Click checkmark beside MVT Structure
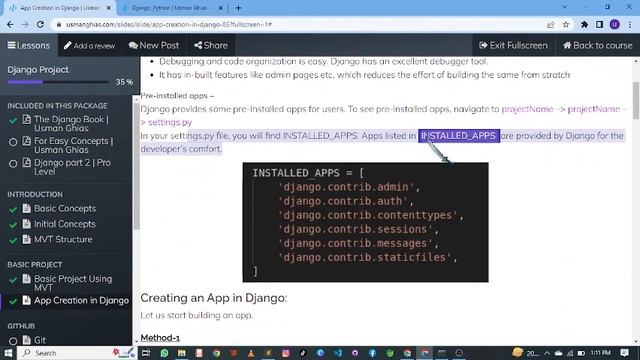 (x=13, y=240)
